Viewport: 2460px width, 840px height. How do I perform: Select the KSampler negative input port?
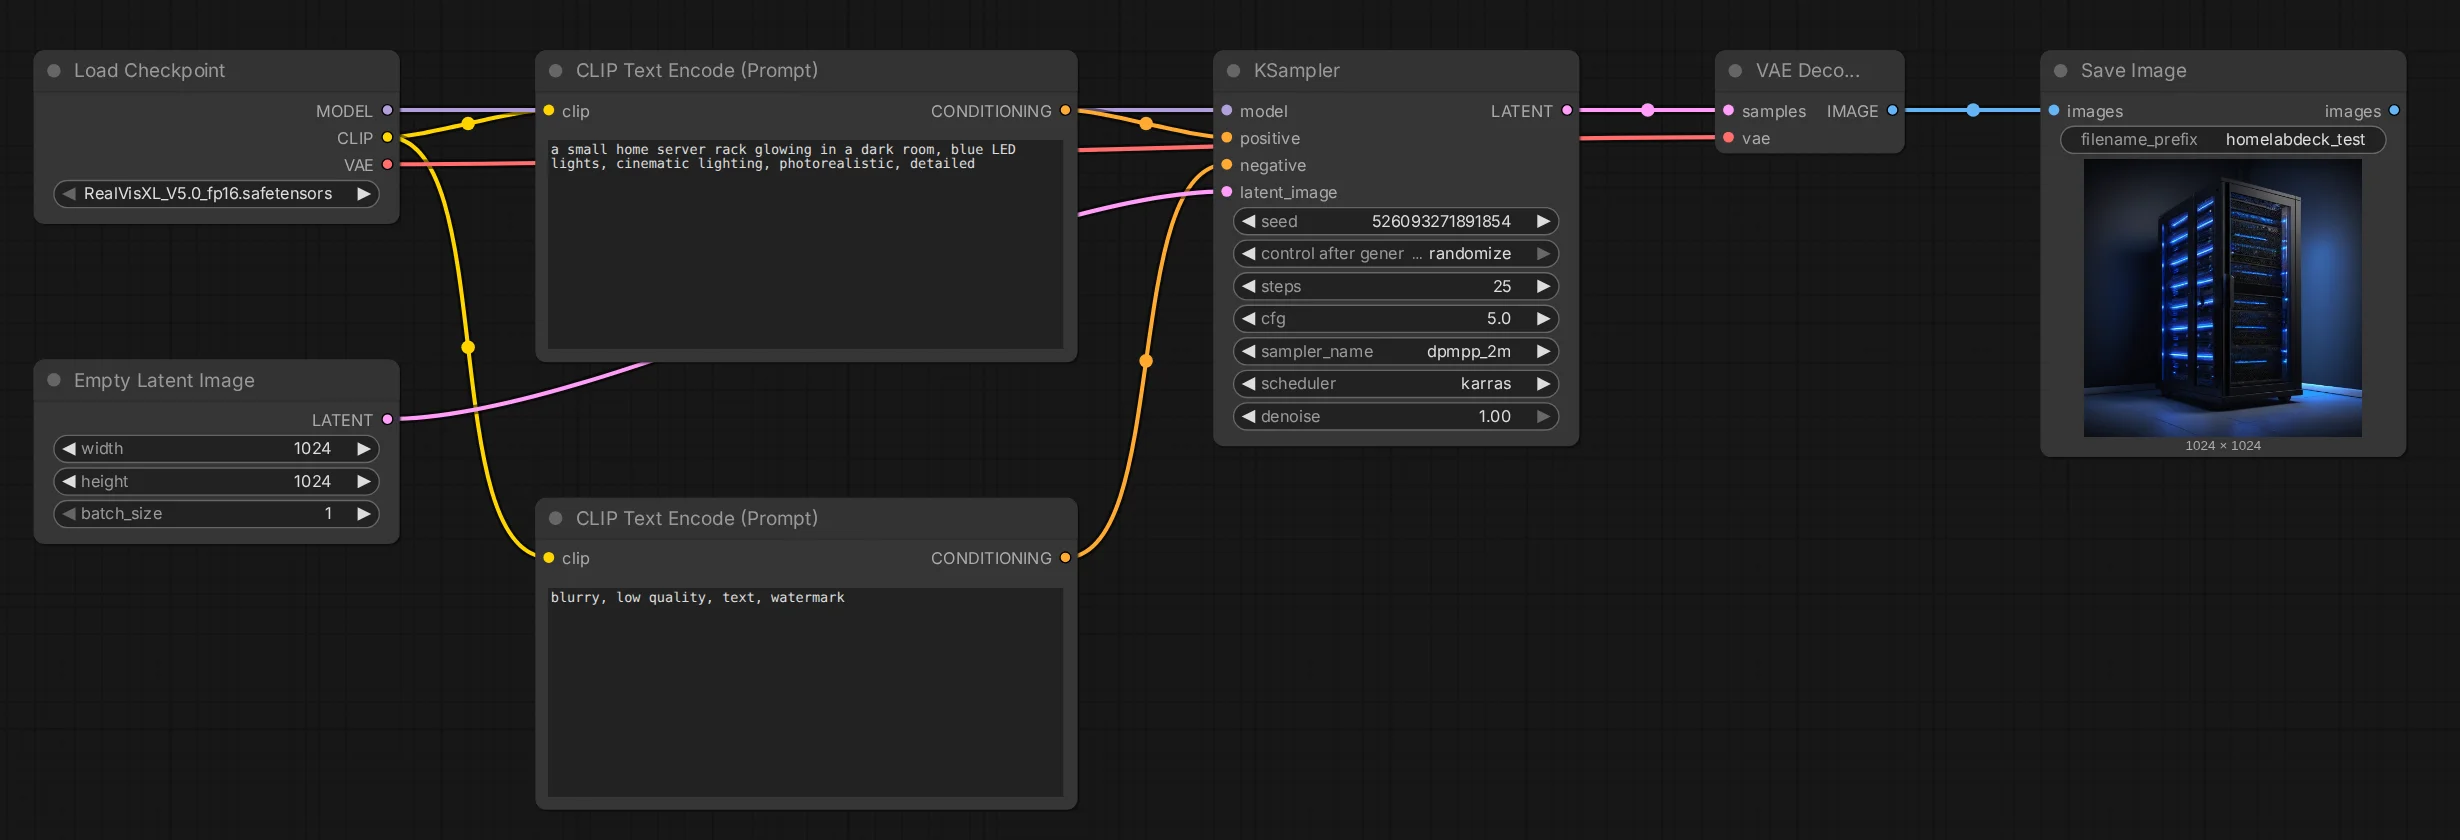(x=1227, y=165)
